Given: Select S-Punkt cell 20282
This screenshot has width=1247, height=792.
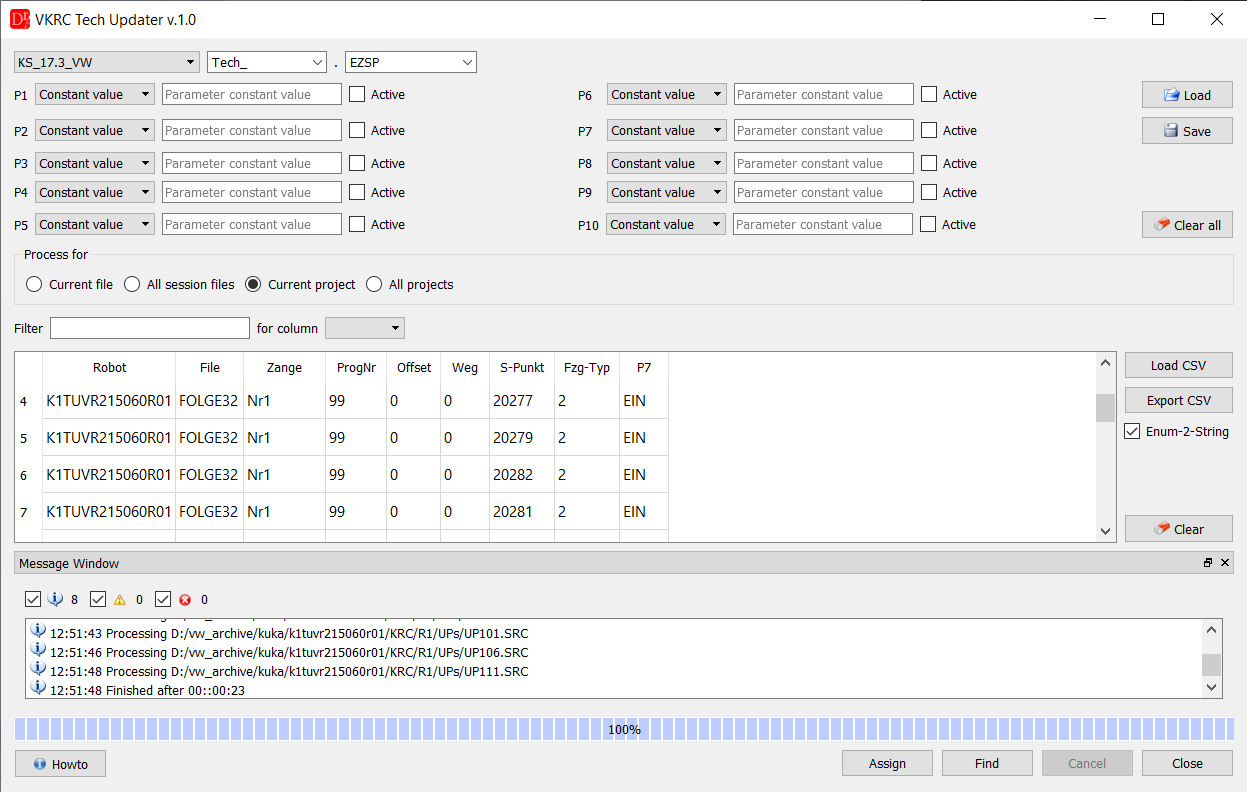Looking at the screenshot, I should (x=522, y=475).
